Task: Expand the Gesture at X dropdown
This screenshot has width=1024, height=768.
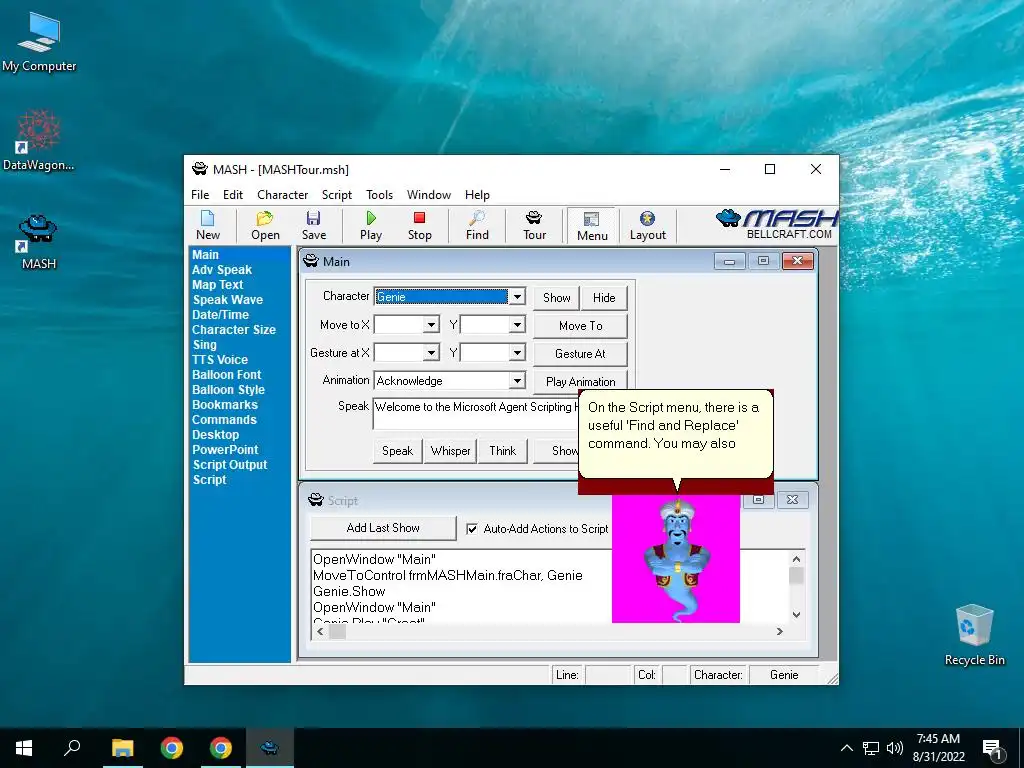Action: click(x=431, y=353)
